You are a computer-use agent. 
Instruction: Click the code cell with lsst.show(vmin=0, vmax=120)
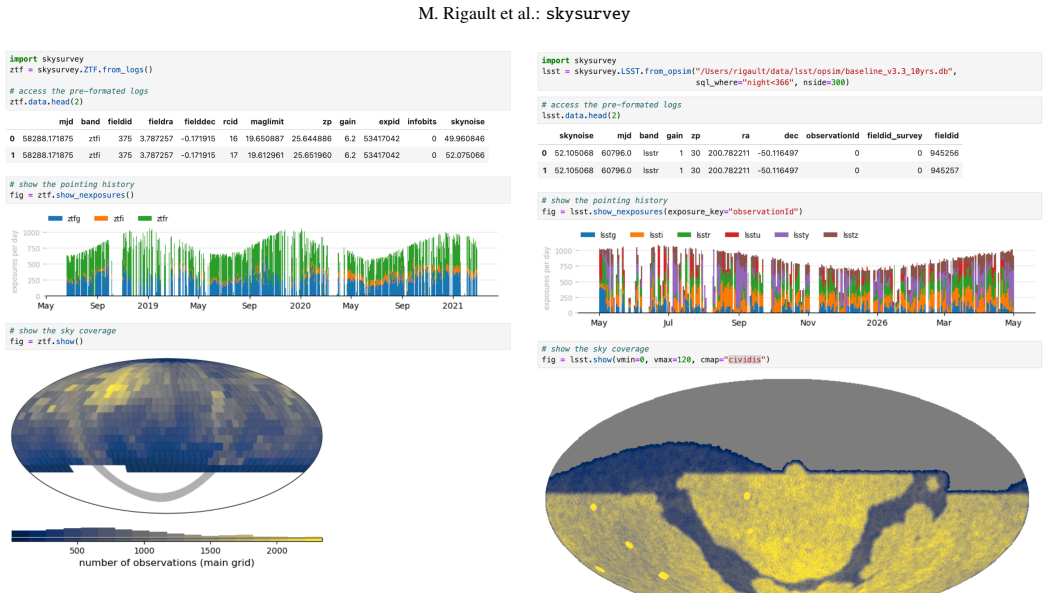pyautogui.click(x=789, y=354)
